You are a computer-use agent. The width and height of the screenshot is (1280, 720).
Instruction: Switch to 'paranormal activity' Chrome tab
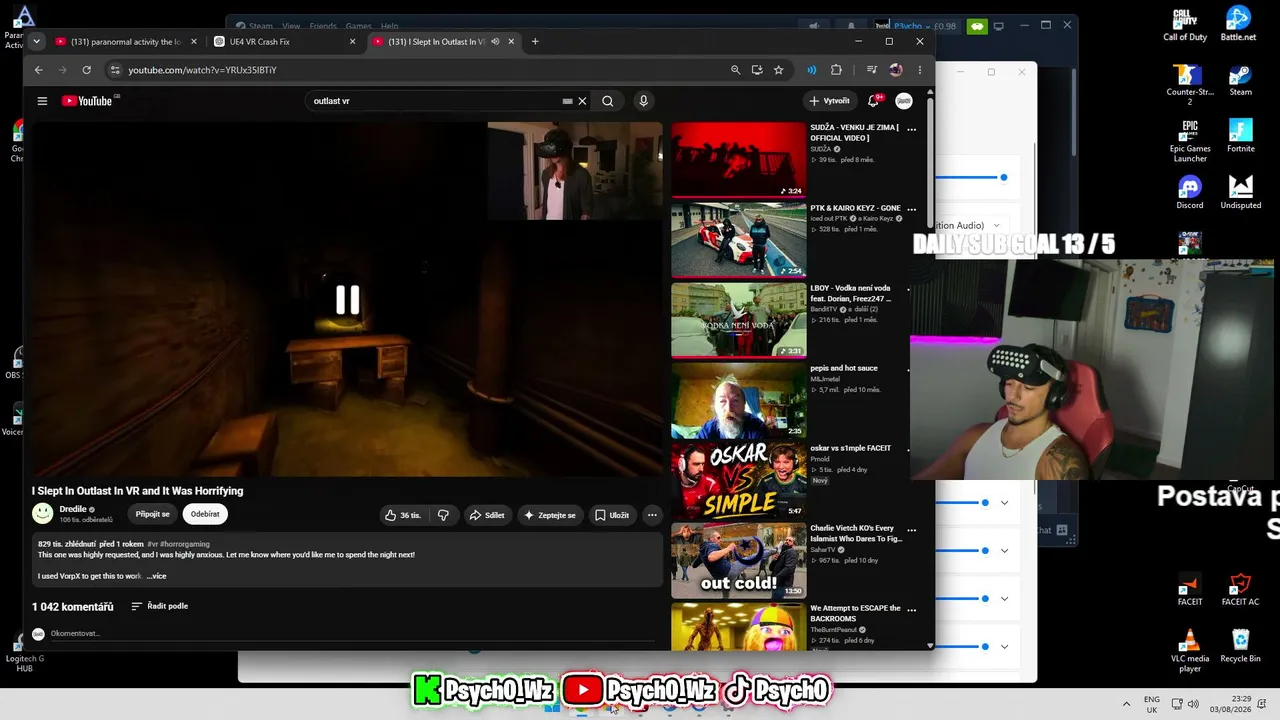point(125,41)
